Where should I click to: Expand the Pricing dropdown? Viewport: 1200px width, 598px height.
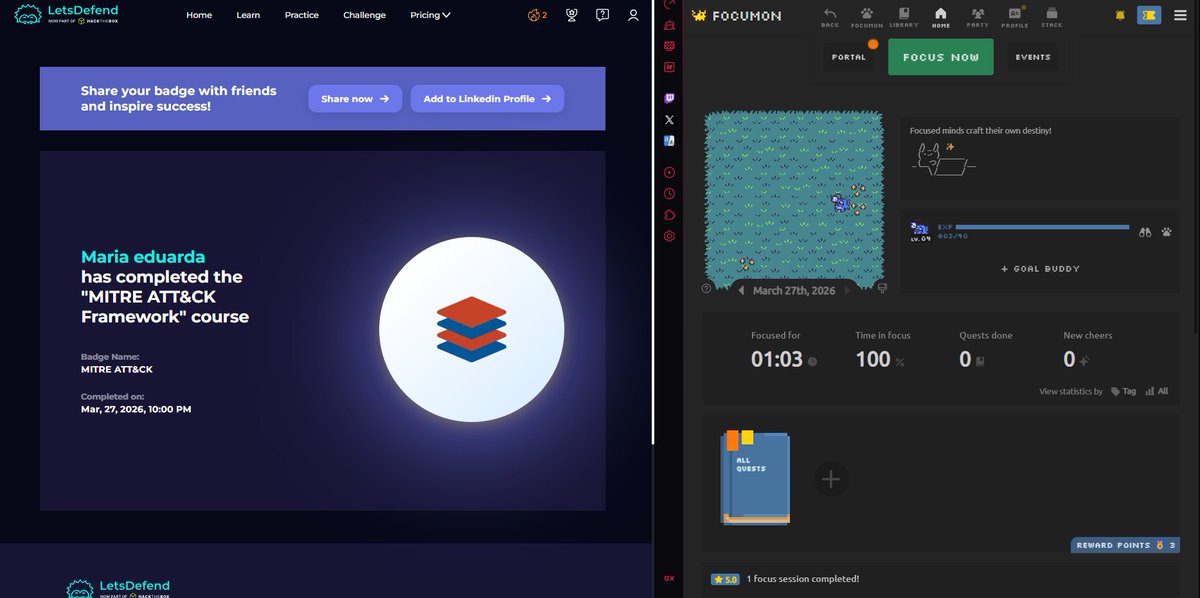(x=430, y=15)
